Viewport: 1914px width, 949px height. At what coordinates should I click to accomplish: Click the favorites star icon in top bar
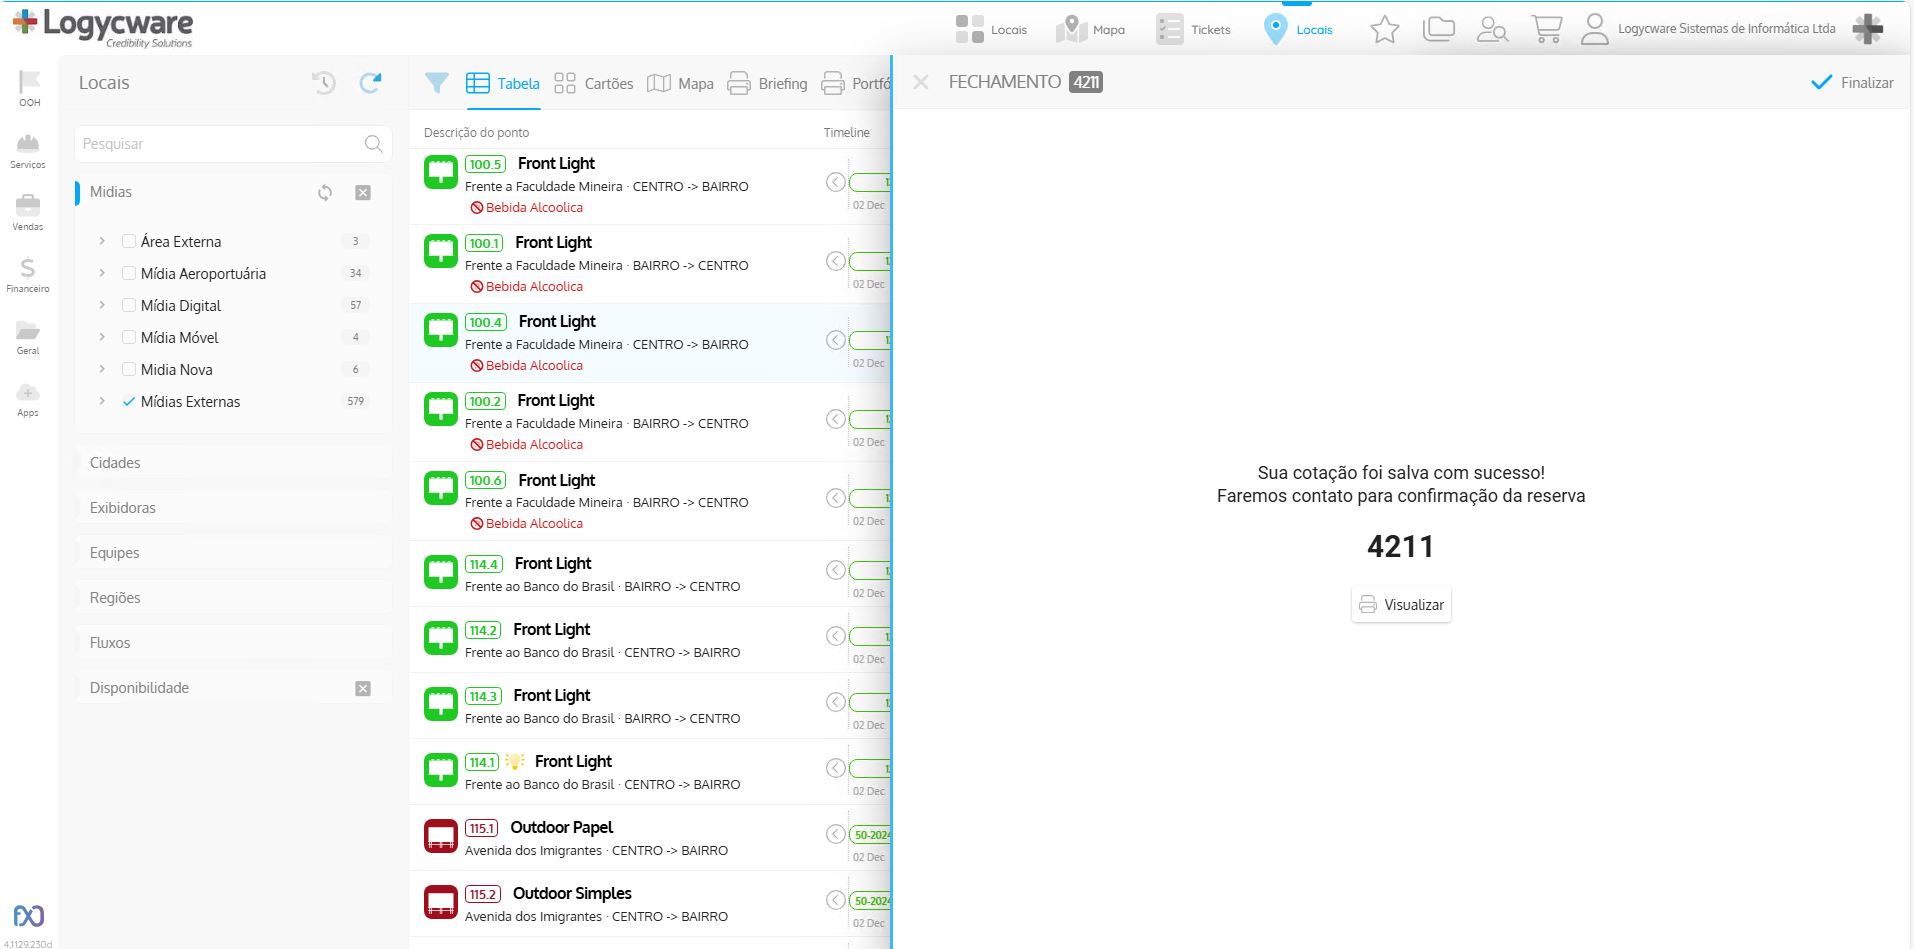point(1385,29)
